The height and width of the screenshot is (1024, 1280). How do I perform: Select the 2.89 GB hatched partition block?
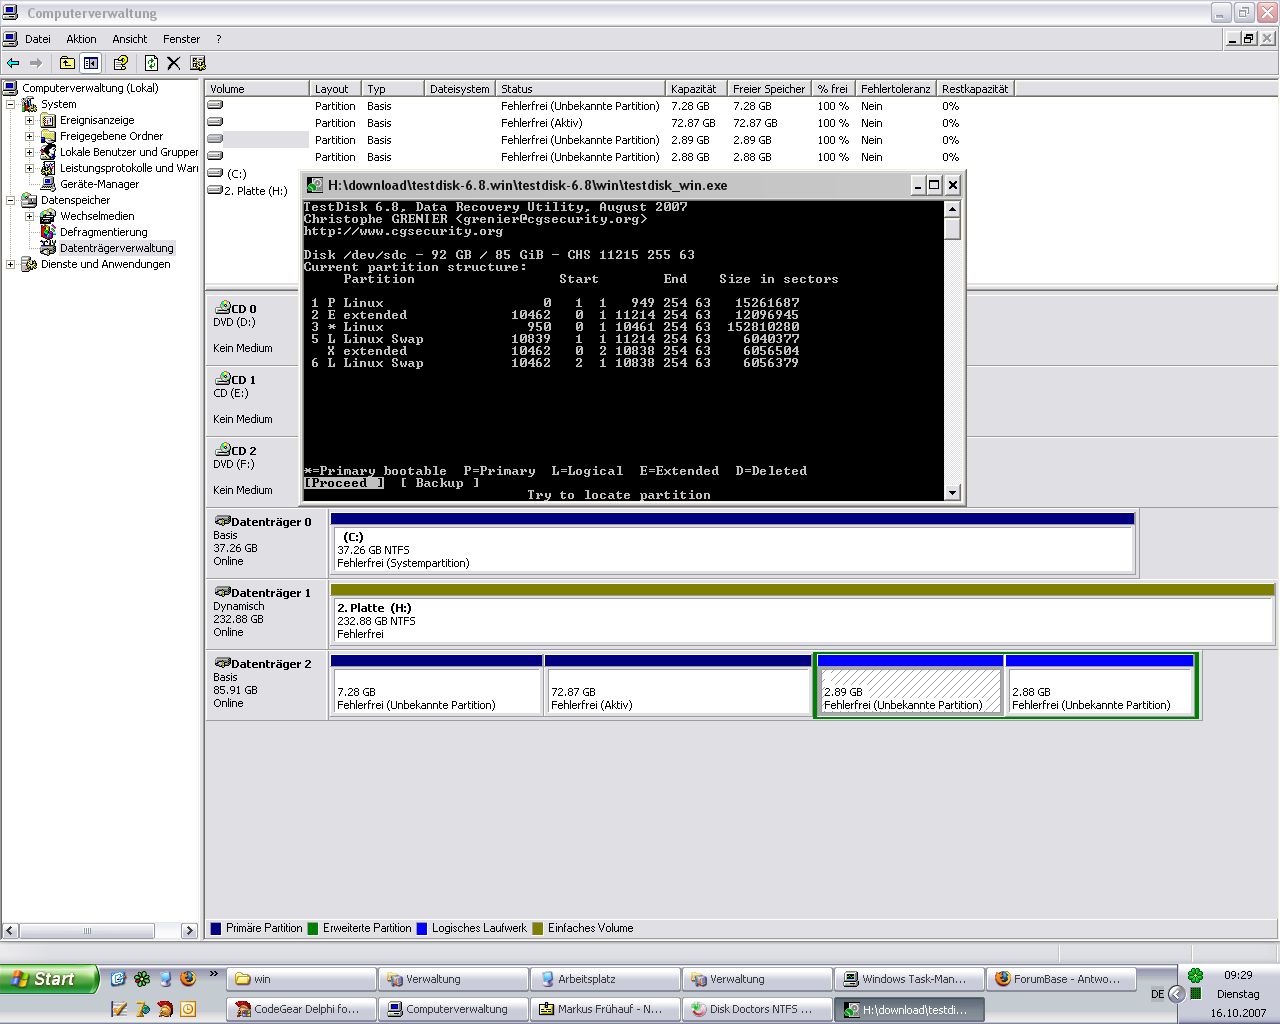[x=910, y=685]
